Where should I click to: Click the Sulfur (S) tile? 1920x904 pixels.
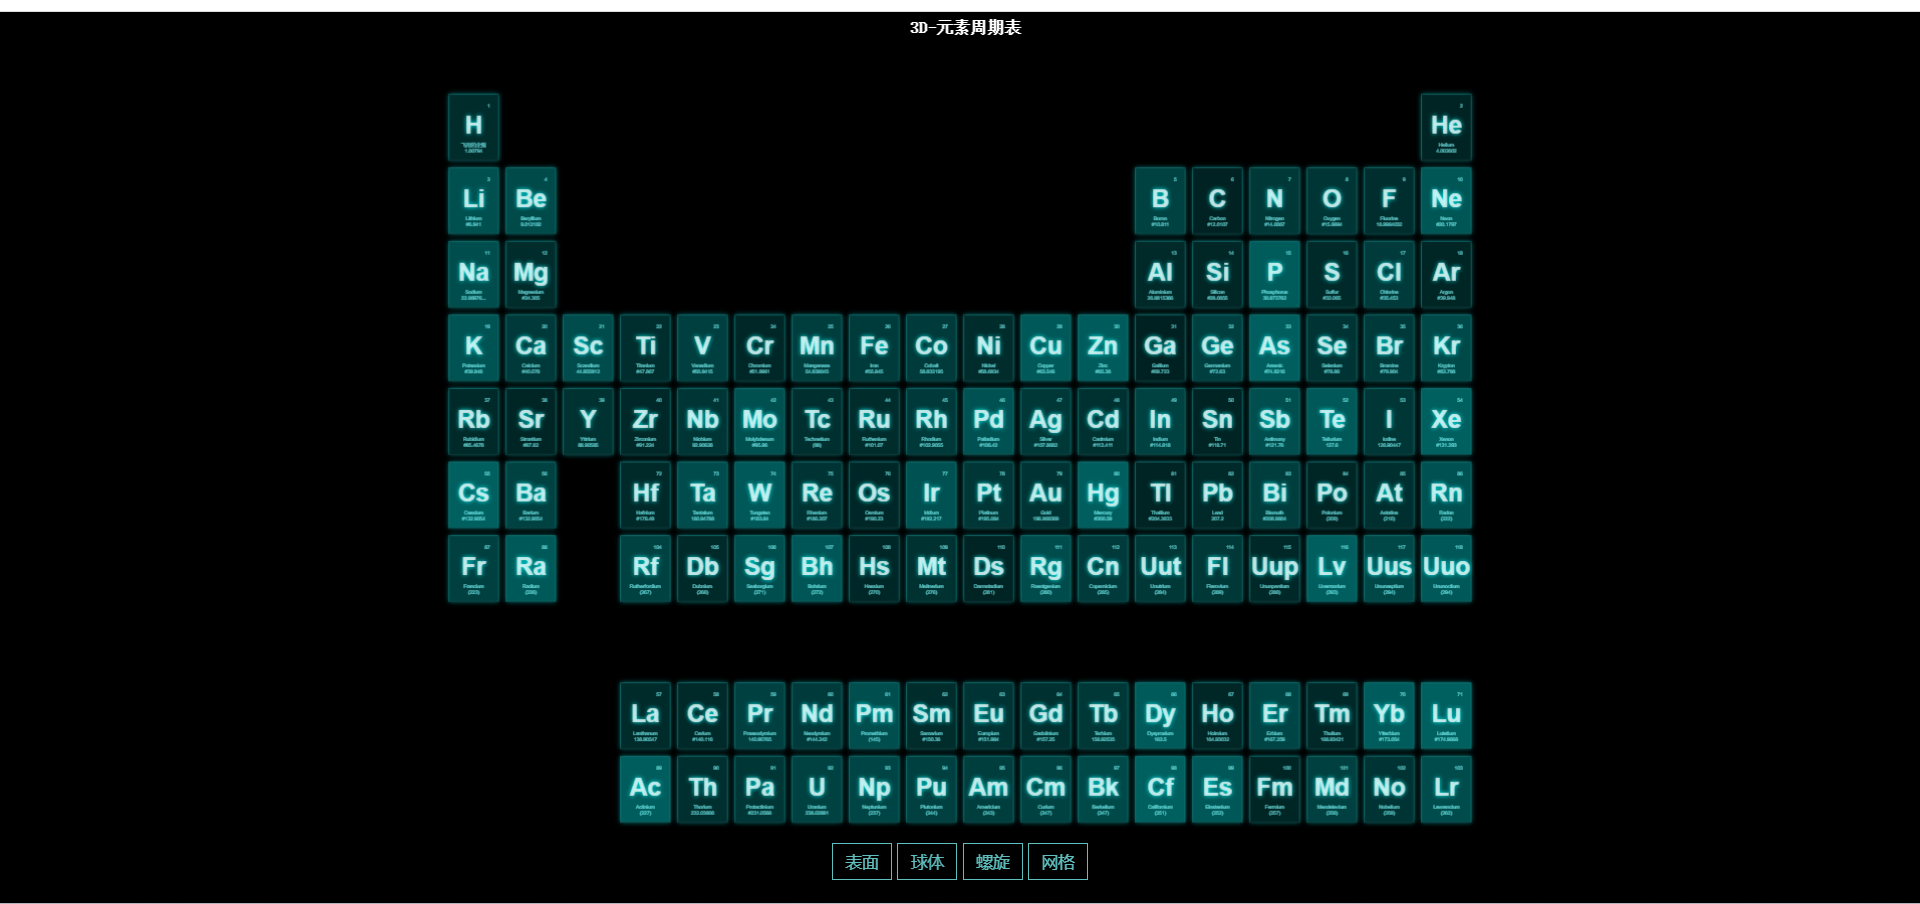point(1332,274)
